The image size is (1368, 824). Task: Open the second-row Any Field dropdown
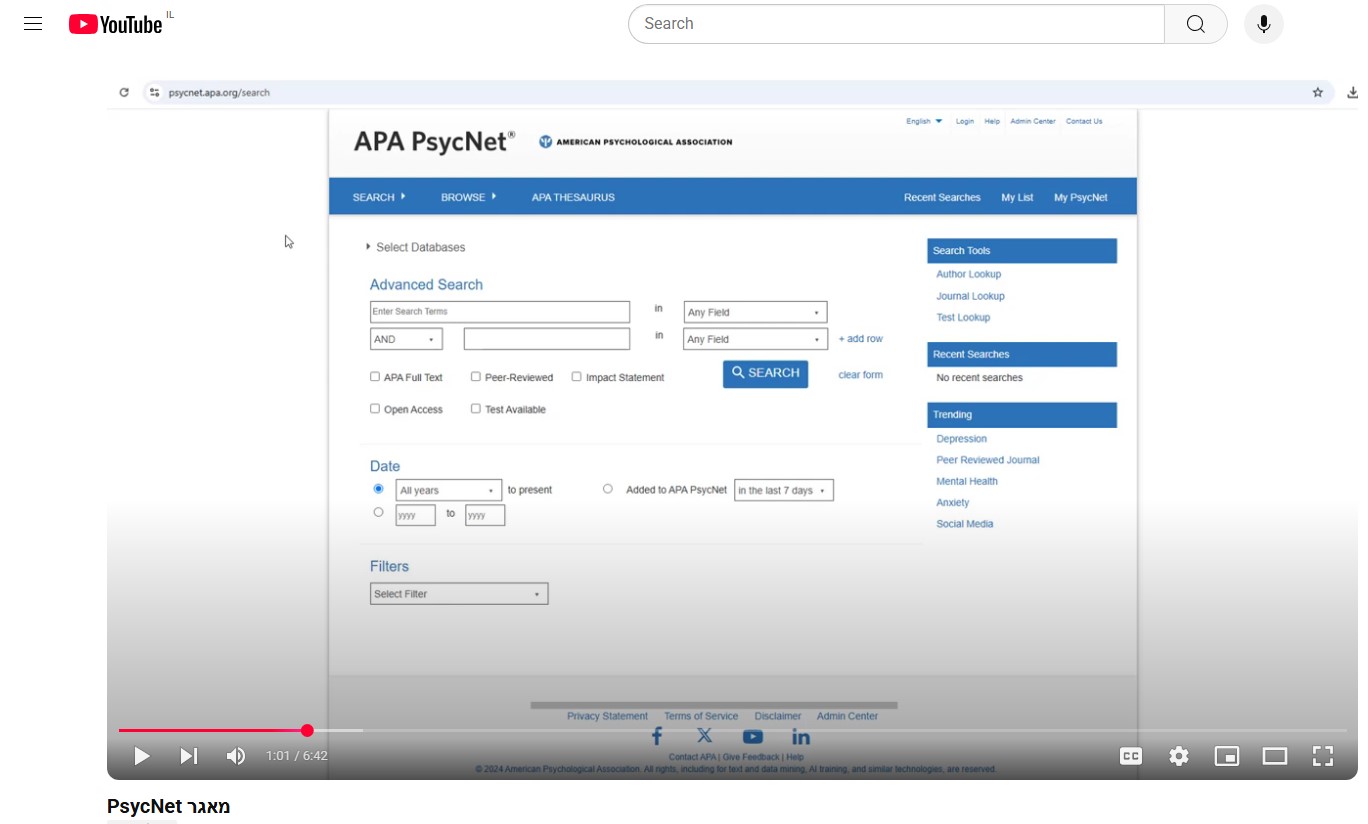coord(755,339)
